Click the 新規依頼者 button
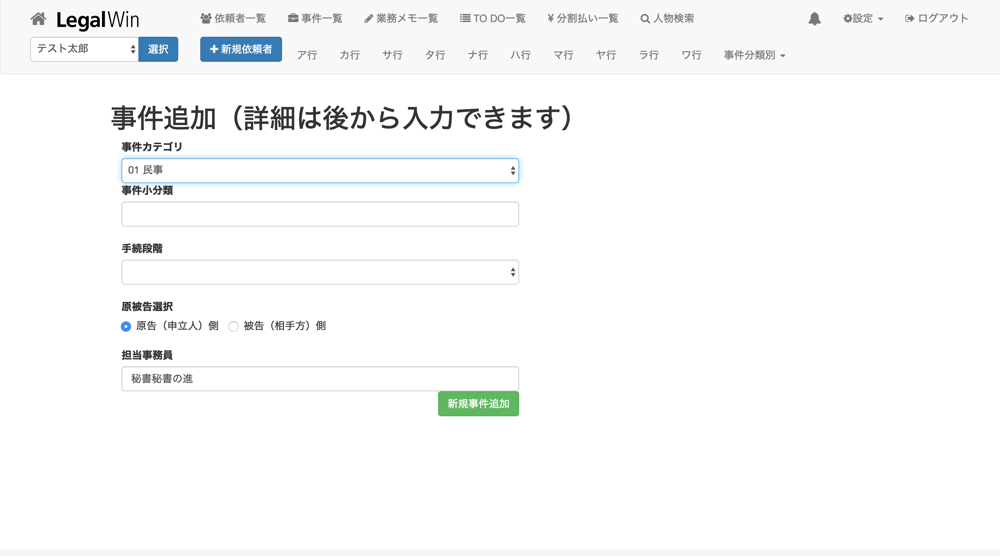This screenshot has width=1000, height=556. [x=241, y=49]
